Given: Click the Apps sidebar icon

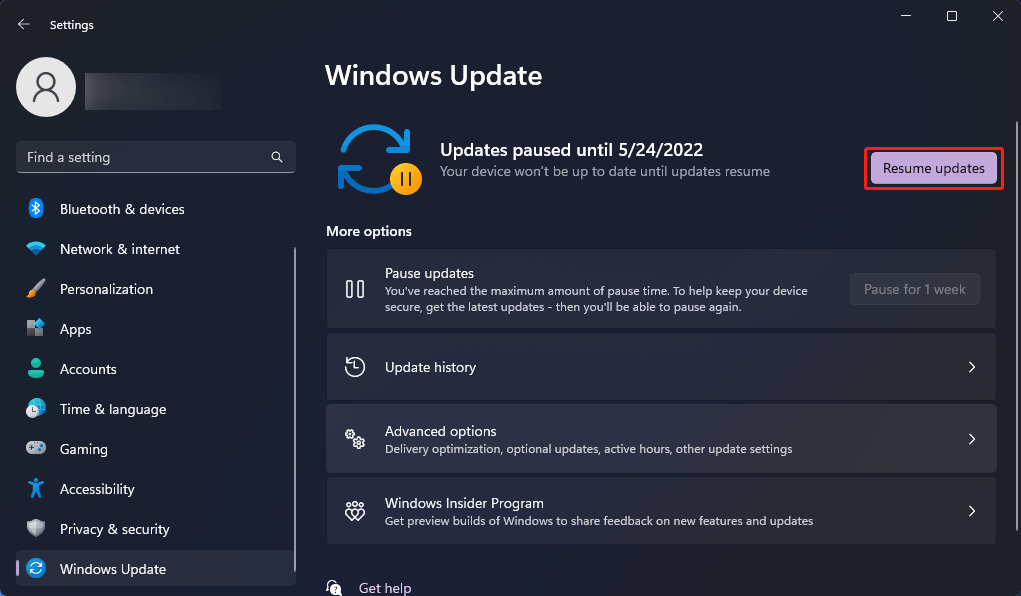Looking at the screenshot, I should pos(36,329).
